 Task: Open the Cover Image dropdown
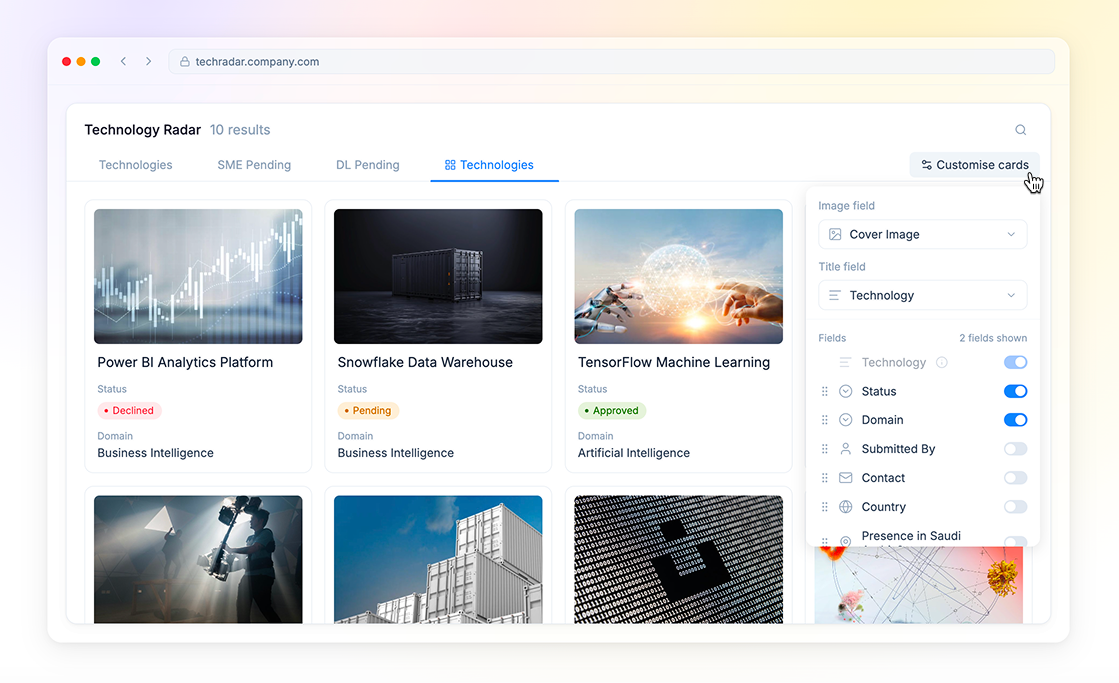pyautogui.click(x=923, y=234)
